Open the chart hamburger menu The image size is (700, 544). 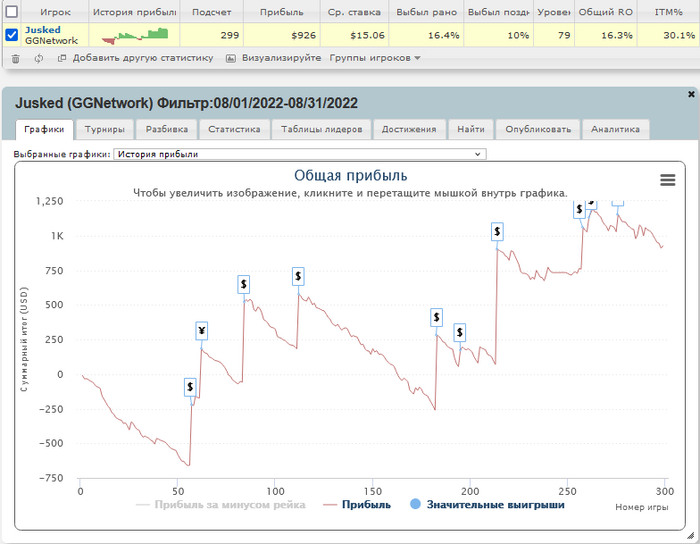pos(667,180)
